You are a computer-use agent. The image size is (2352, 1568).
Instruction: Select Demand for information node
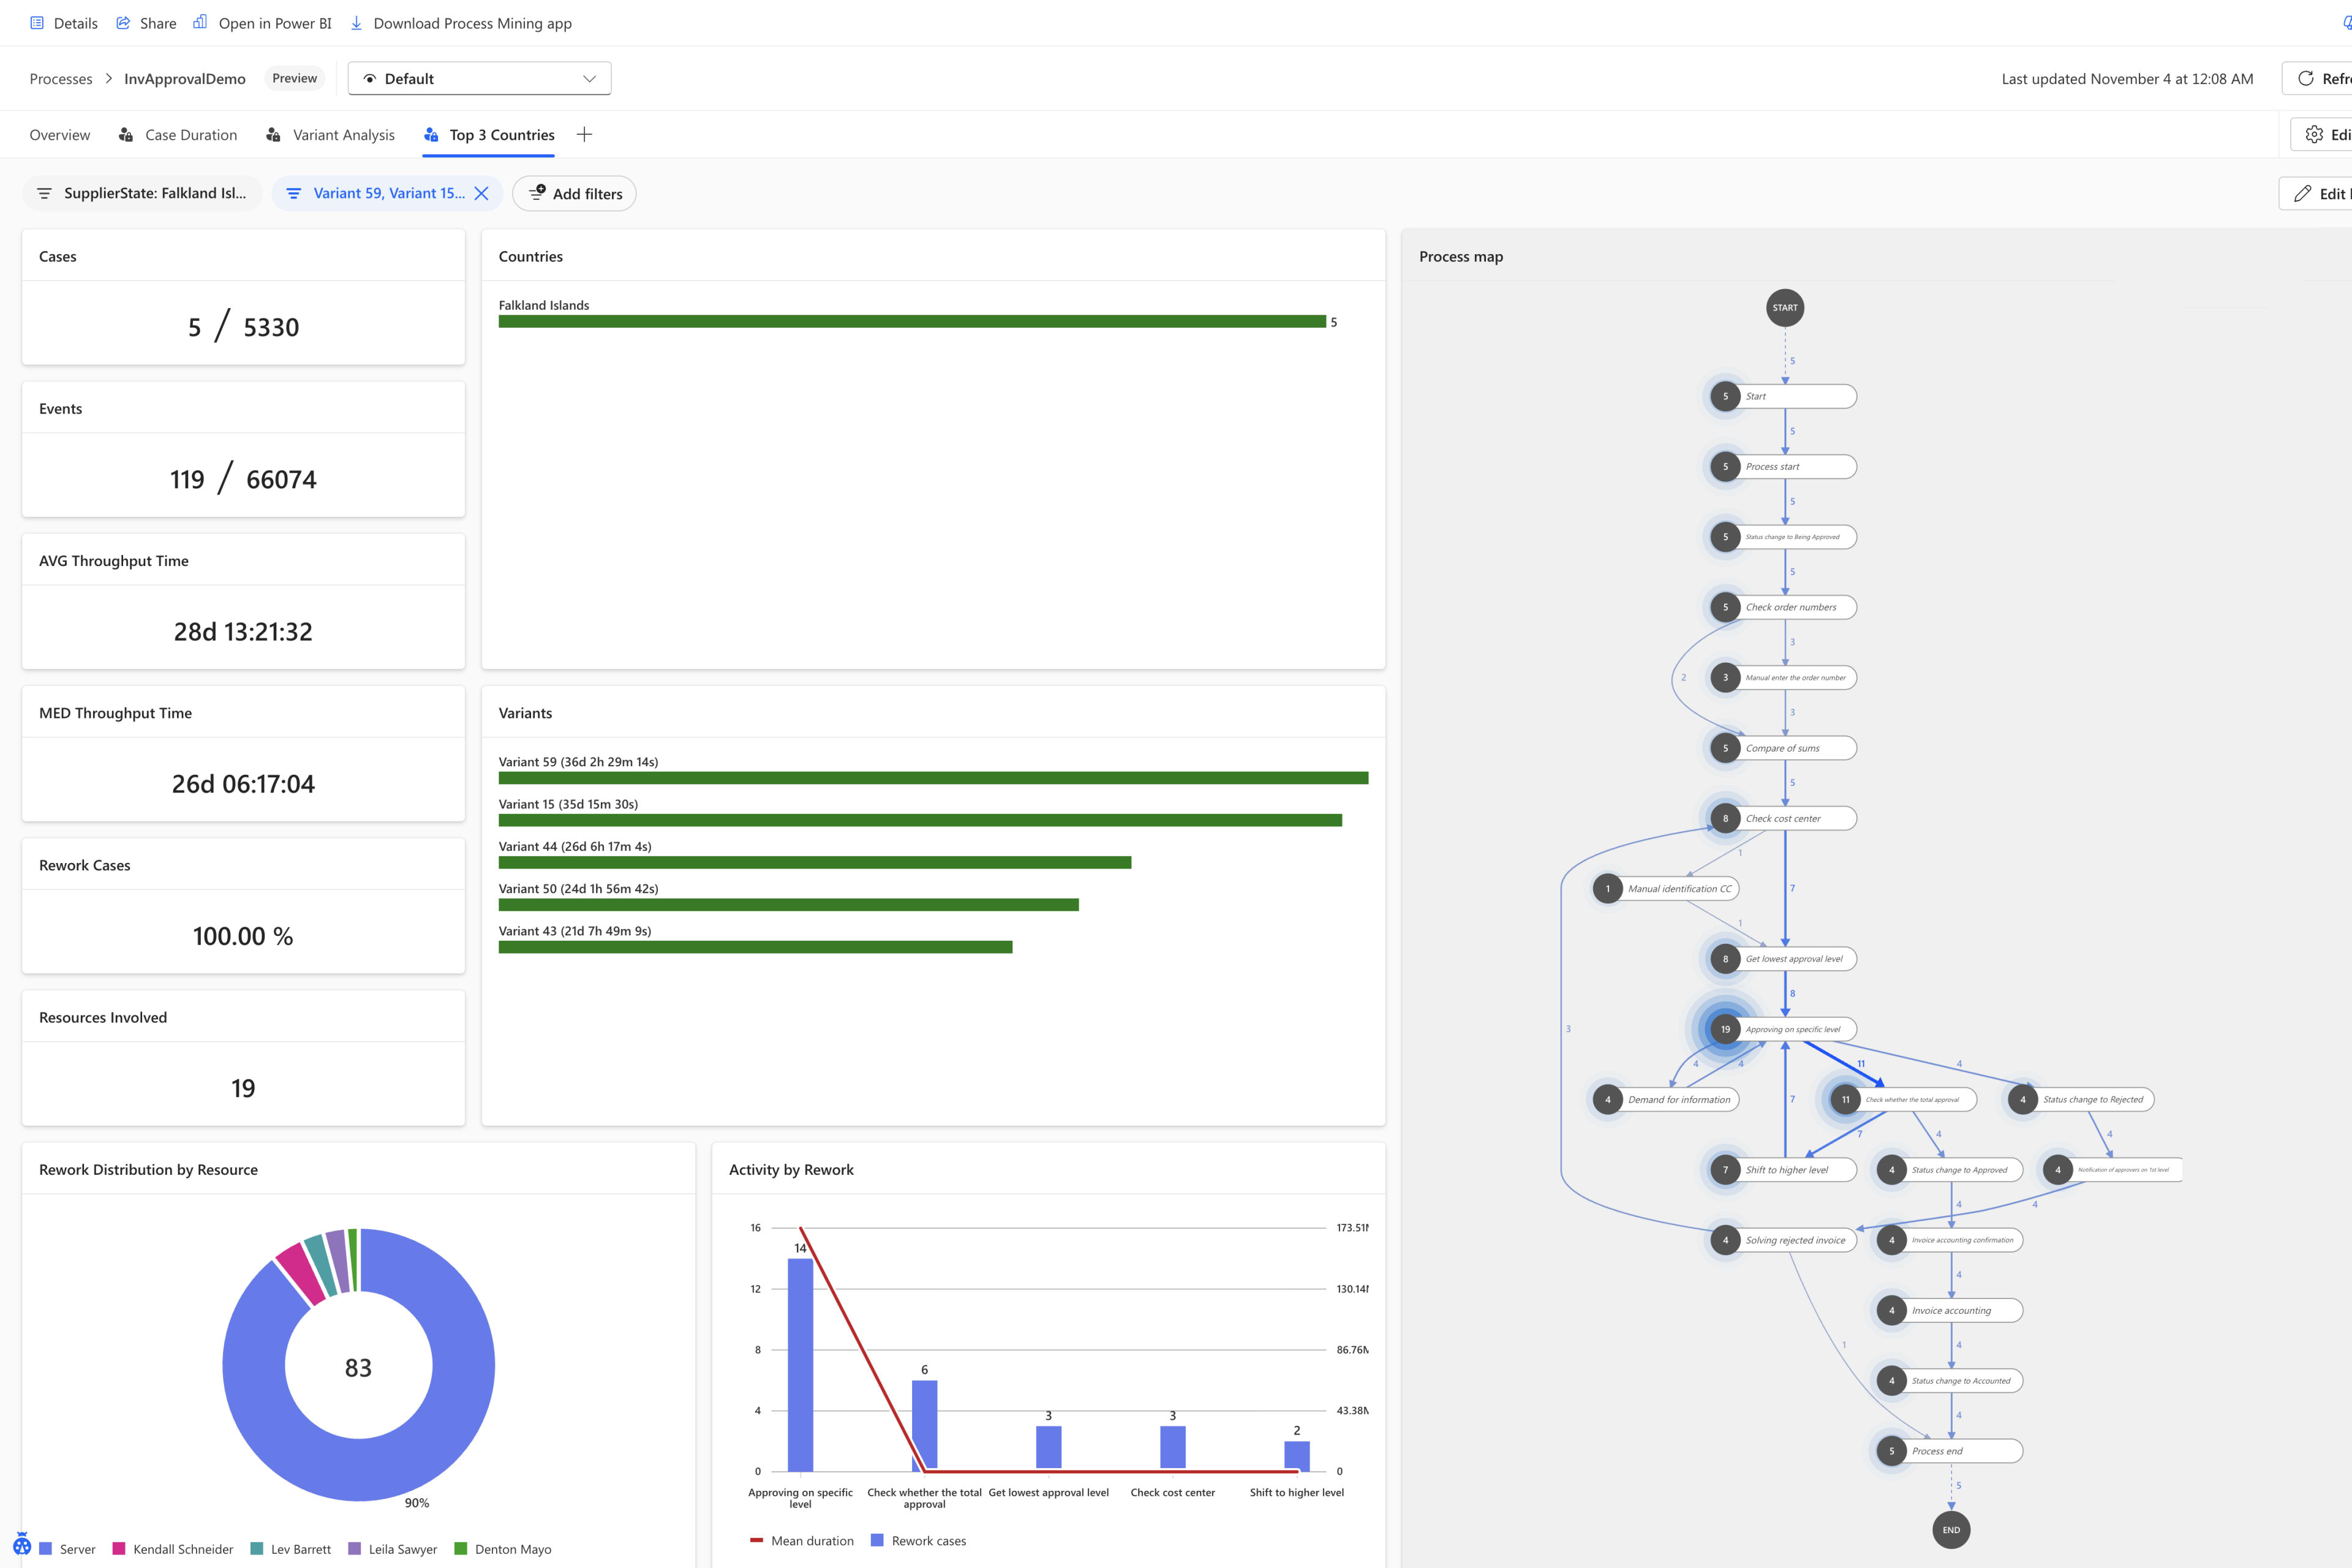pos(1666,1099)
